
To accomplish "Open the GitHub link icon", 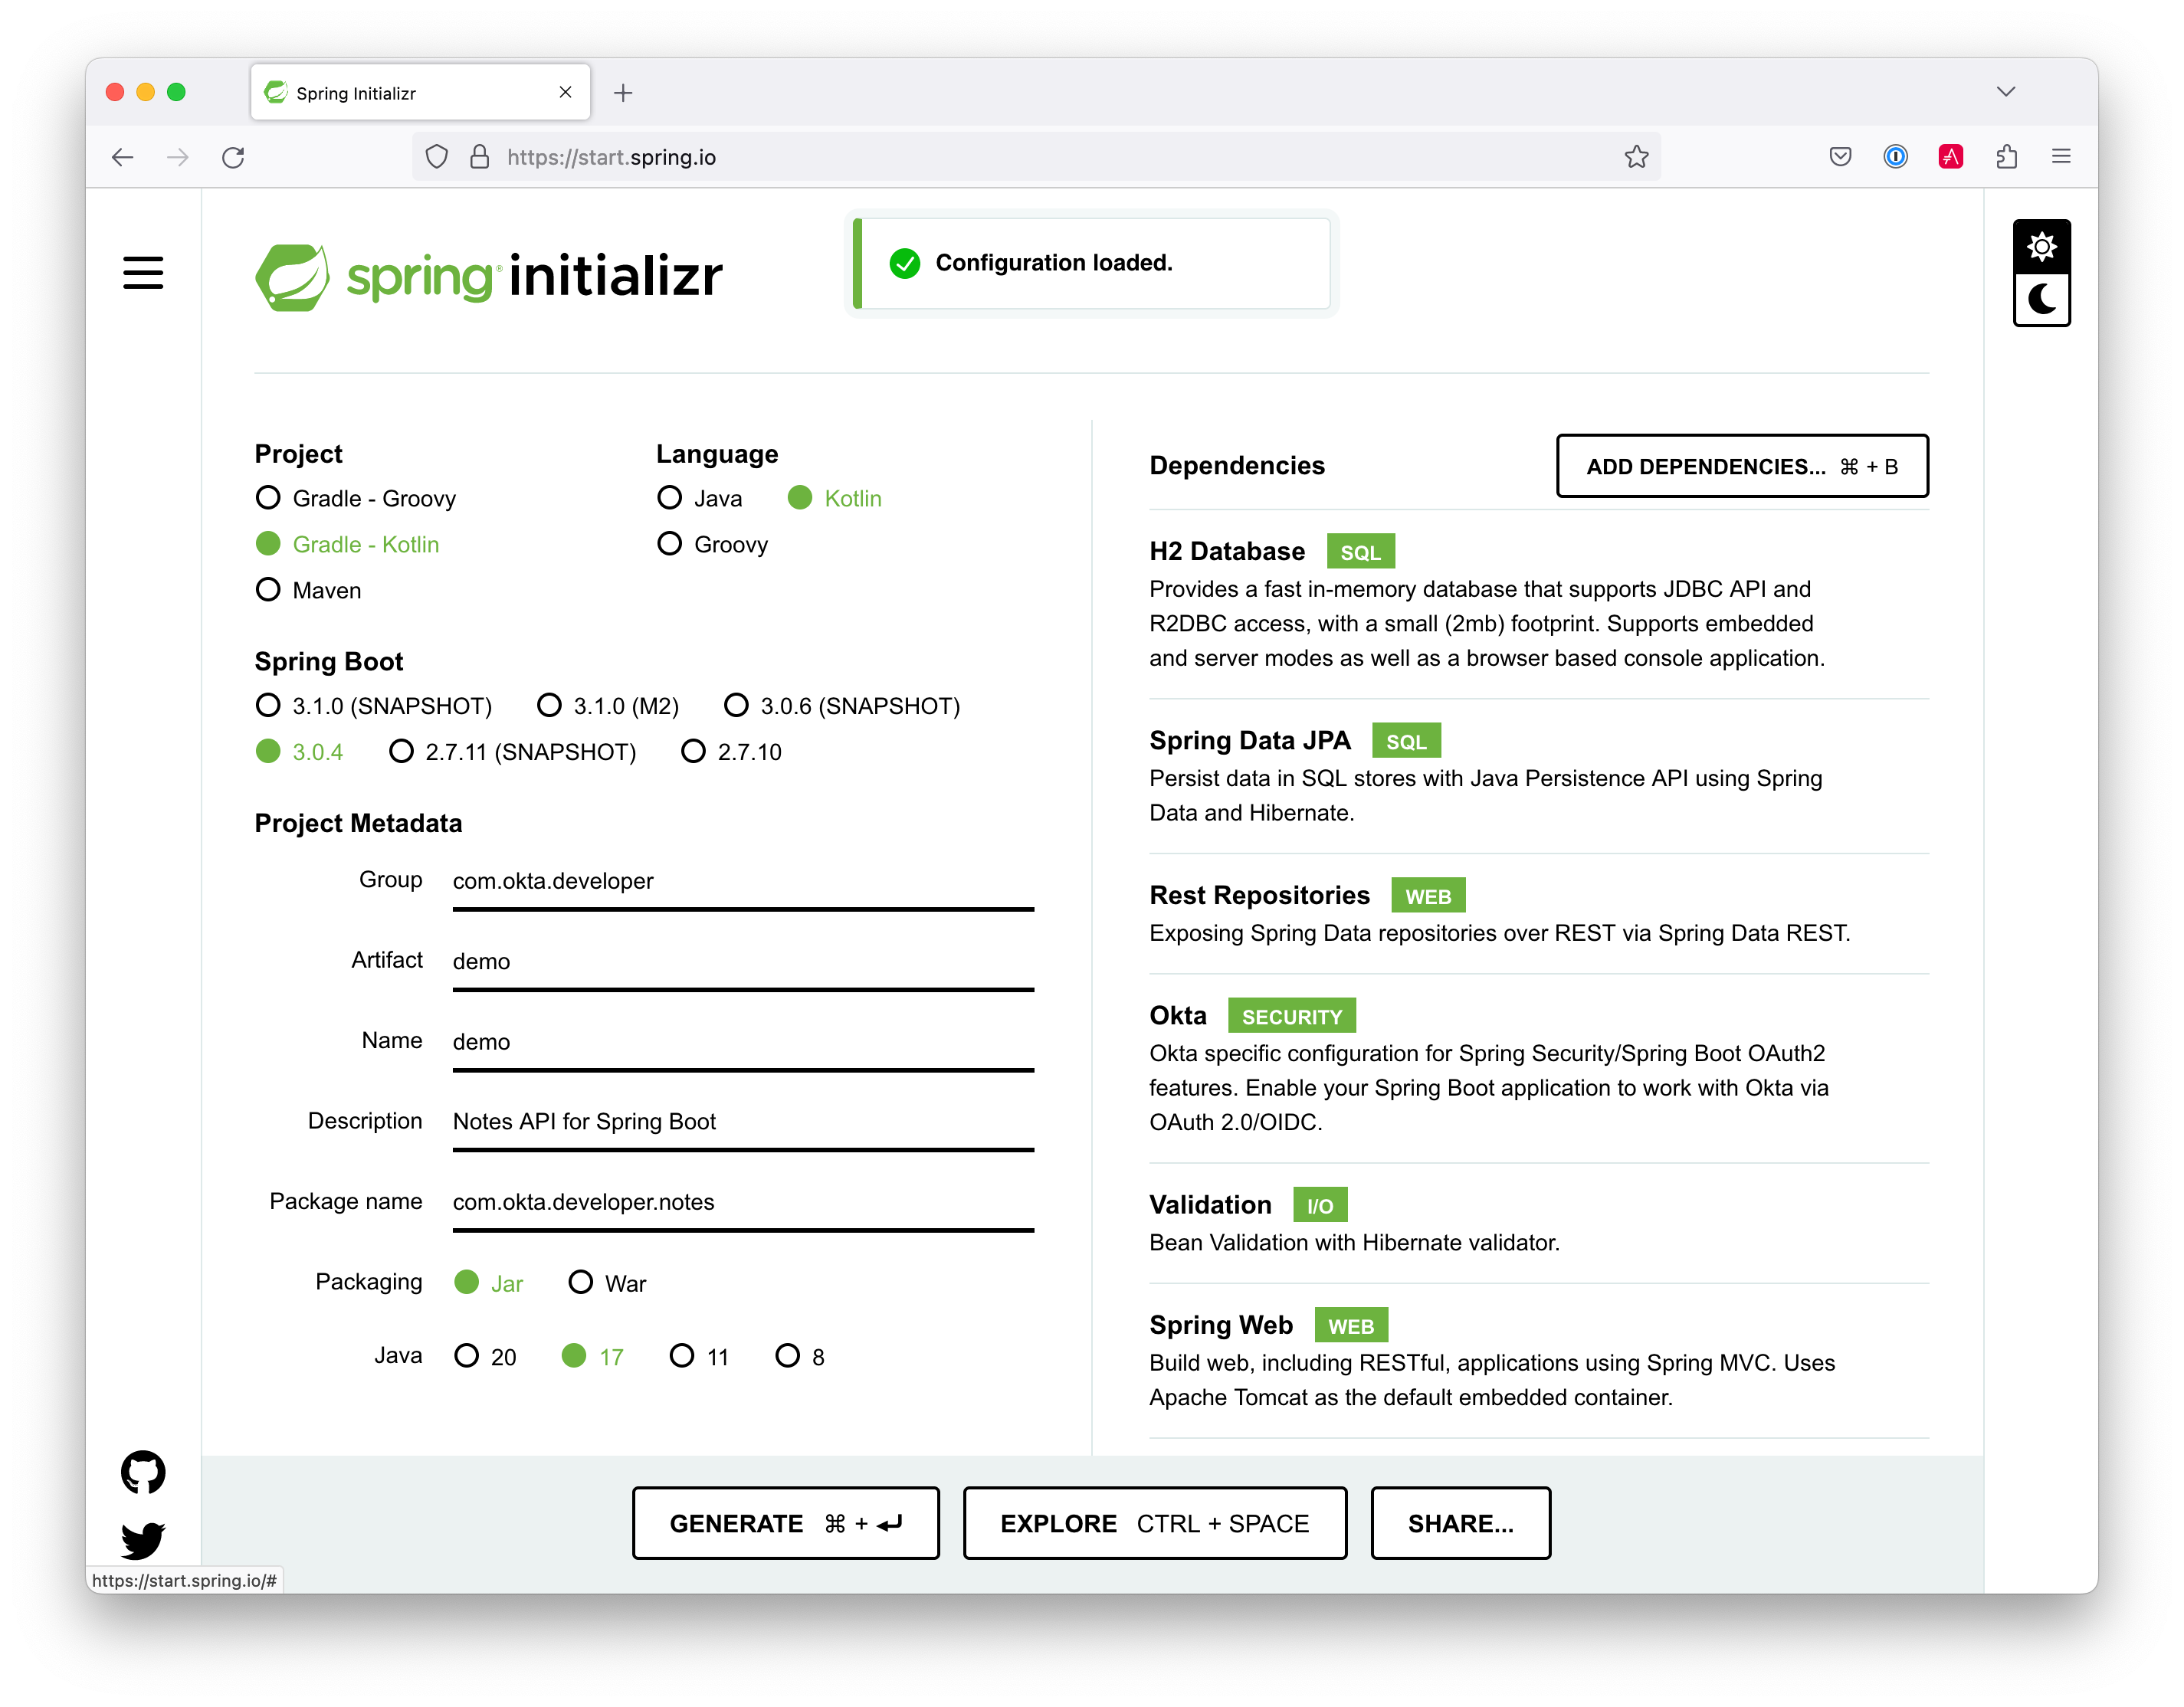I will tap(143, 1472).
